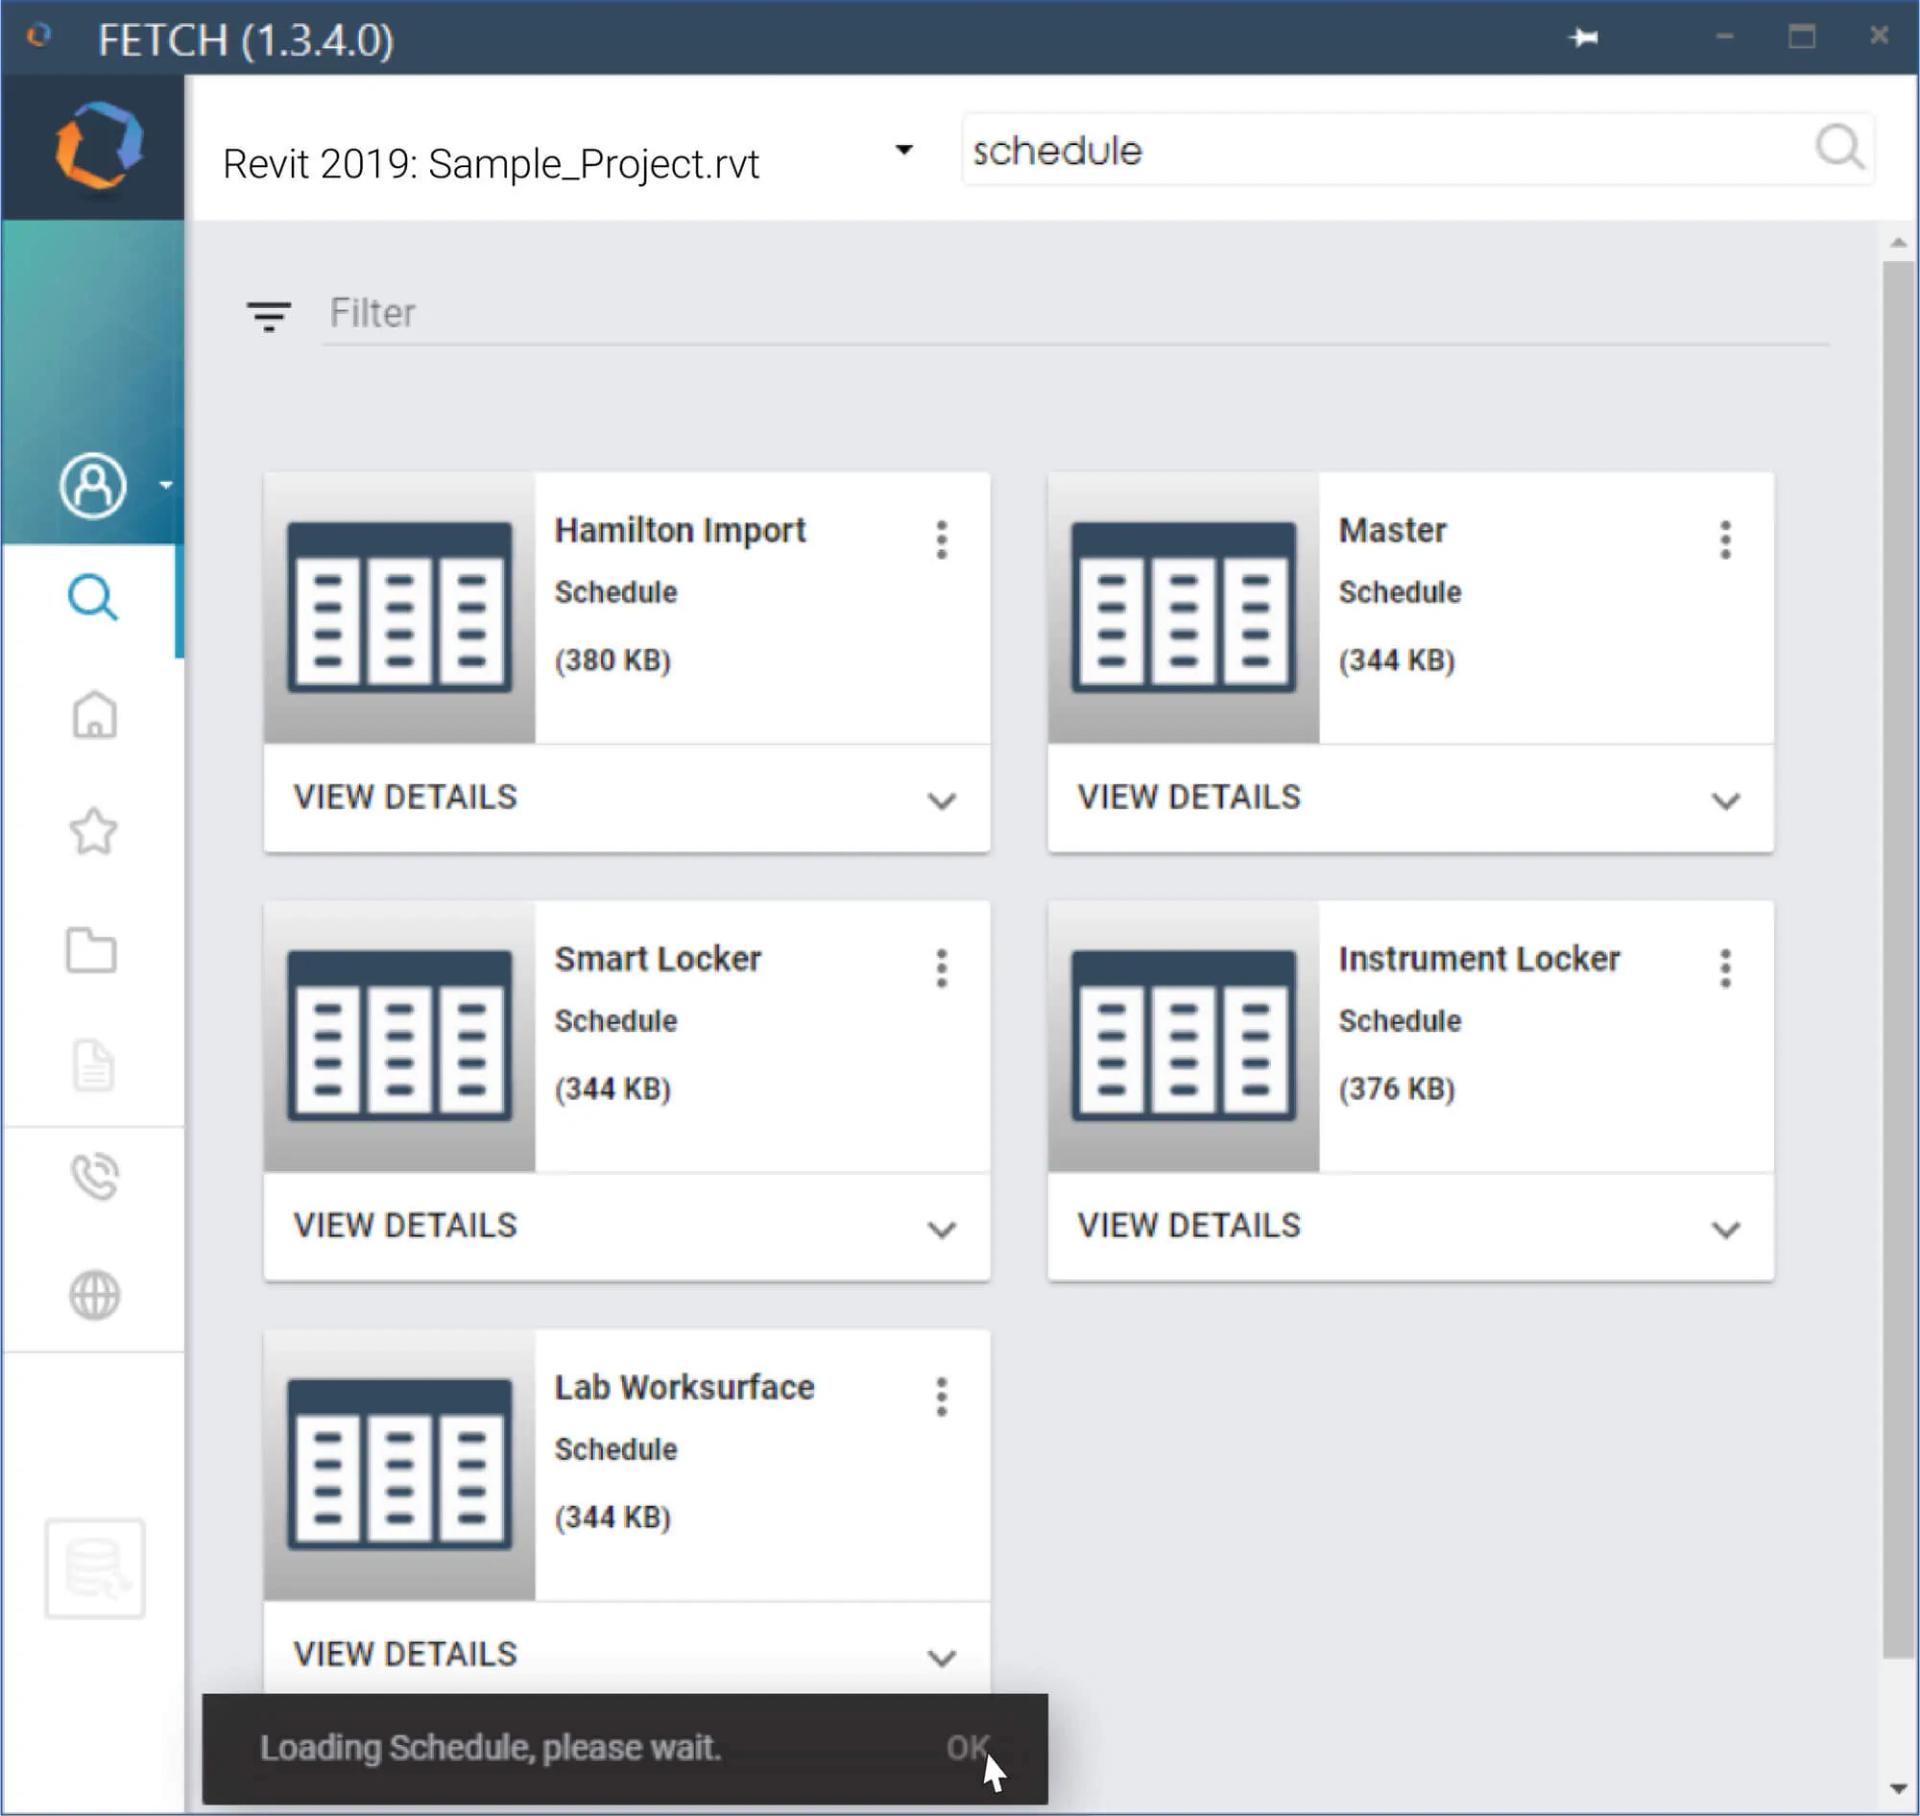Click 'Loading Schedule, please wait.' message
The image size is (1920, 1816).
point(490,1747)
